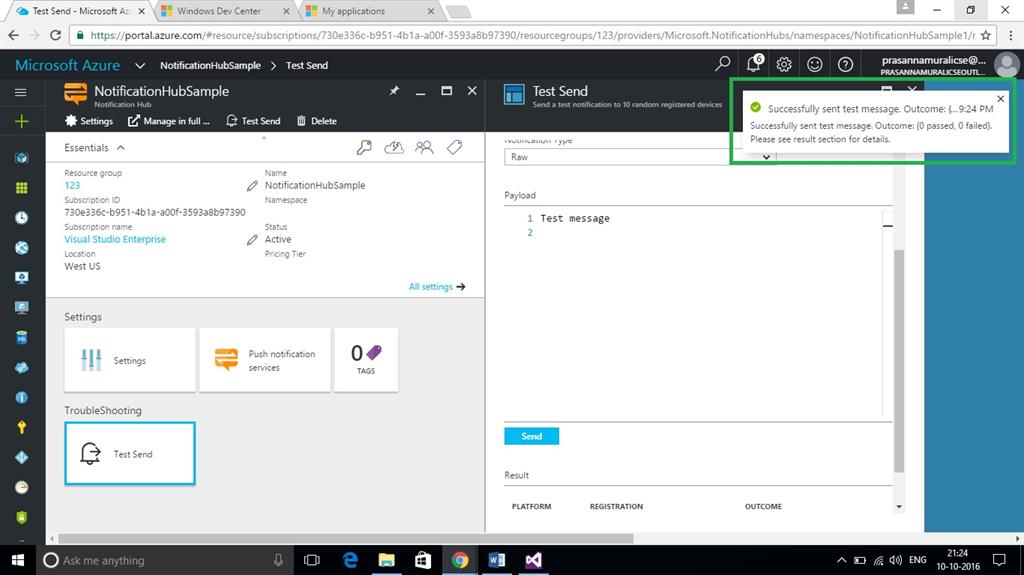
Task: Open the globe App Services sidebar icon
Action: click(x=22, y=248)
